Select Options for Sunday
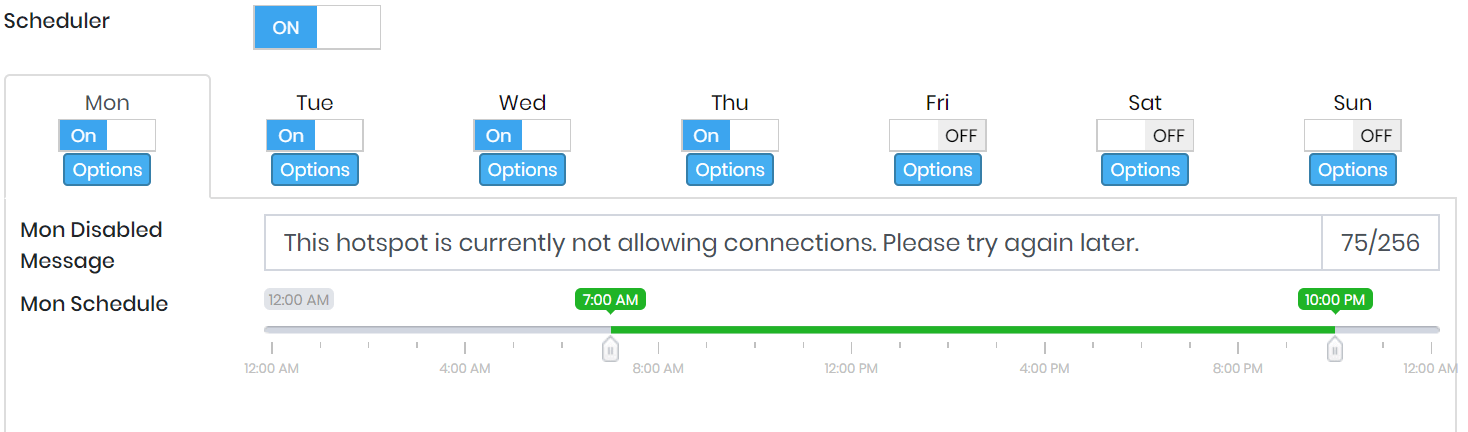Viewport: 1468px width, 432px height. [x=1352, y=170]
